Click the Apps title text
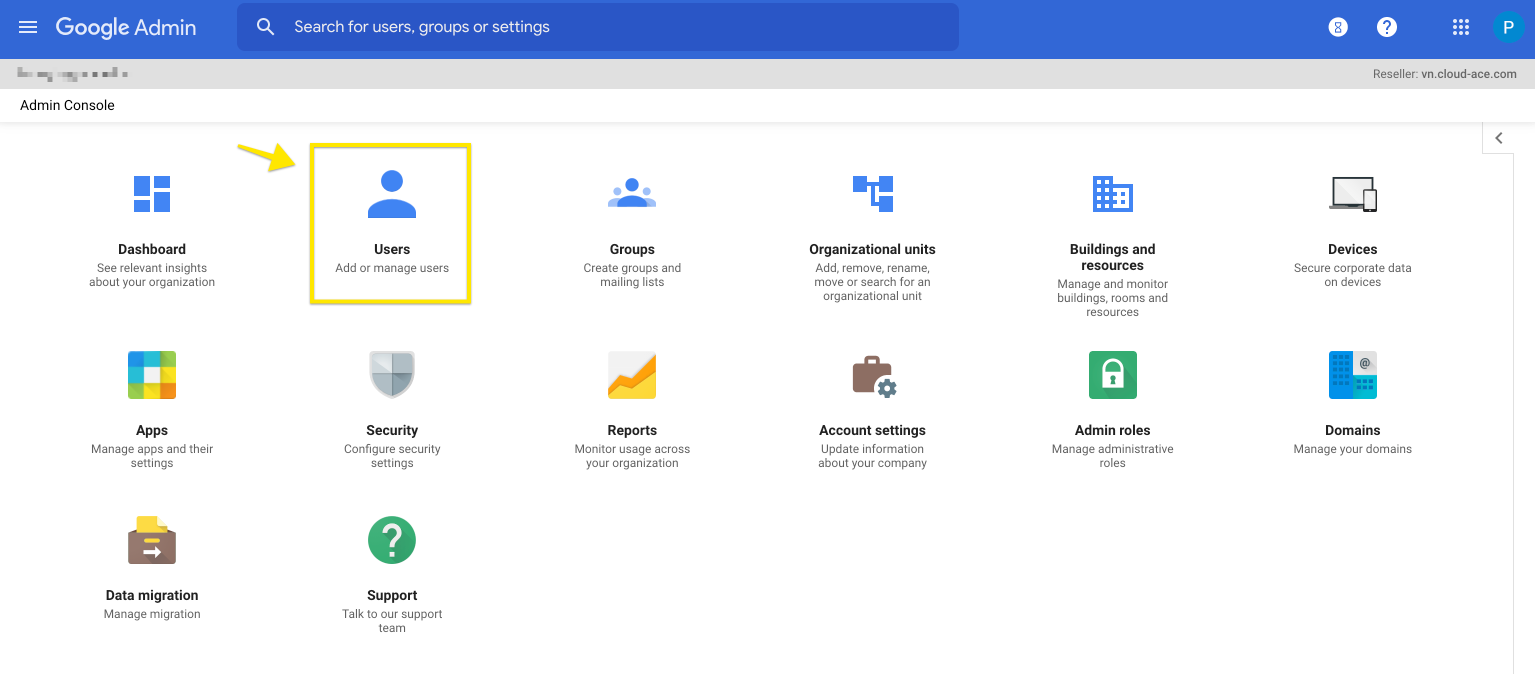 tap(152, 430)
